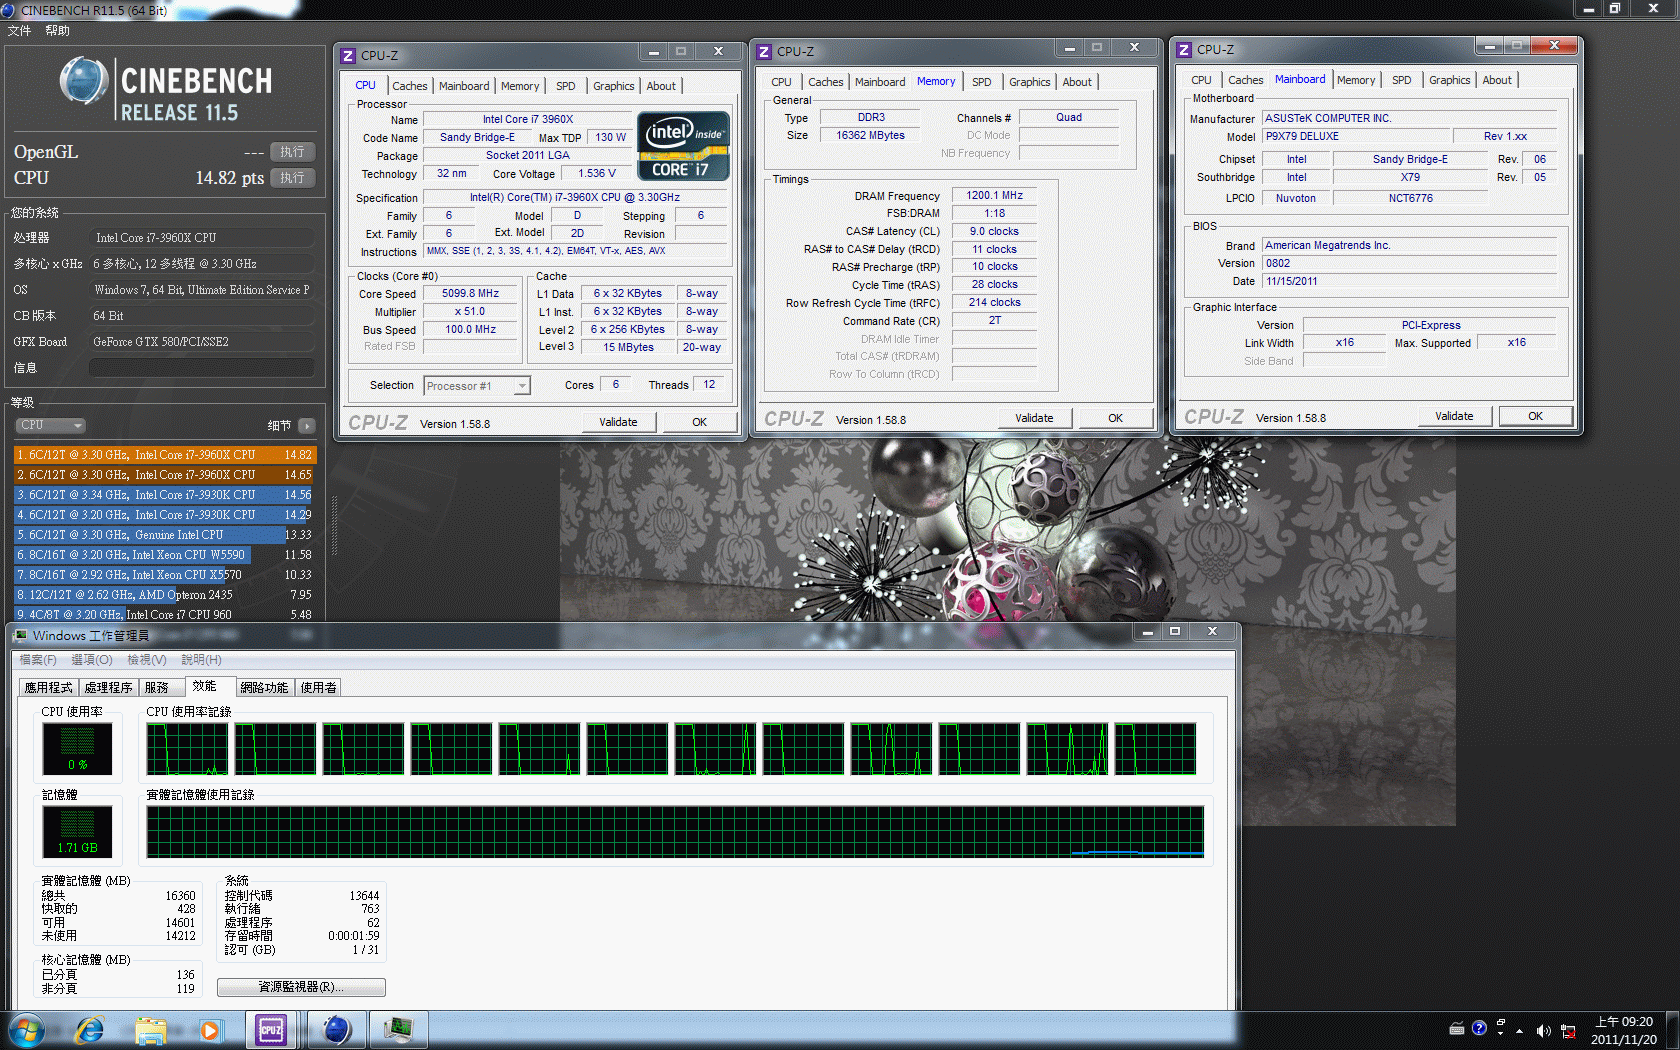Open the Windows Start menu
The height and width of the screenshot is (1050, 1680).
coord(26,1030)
